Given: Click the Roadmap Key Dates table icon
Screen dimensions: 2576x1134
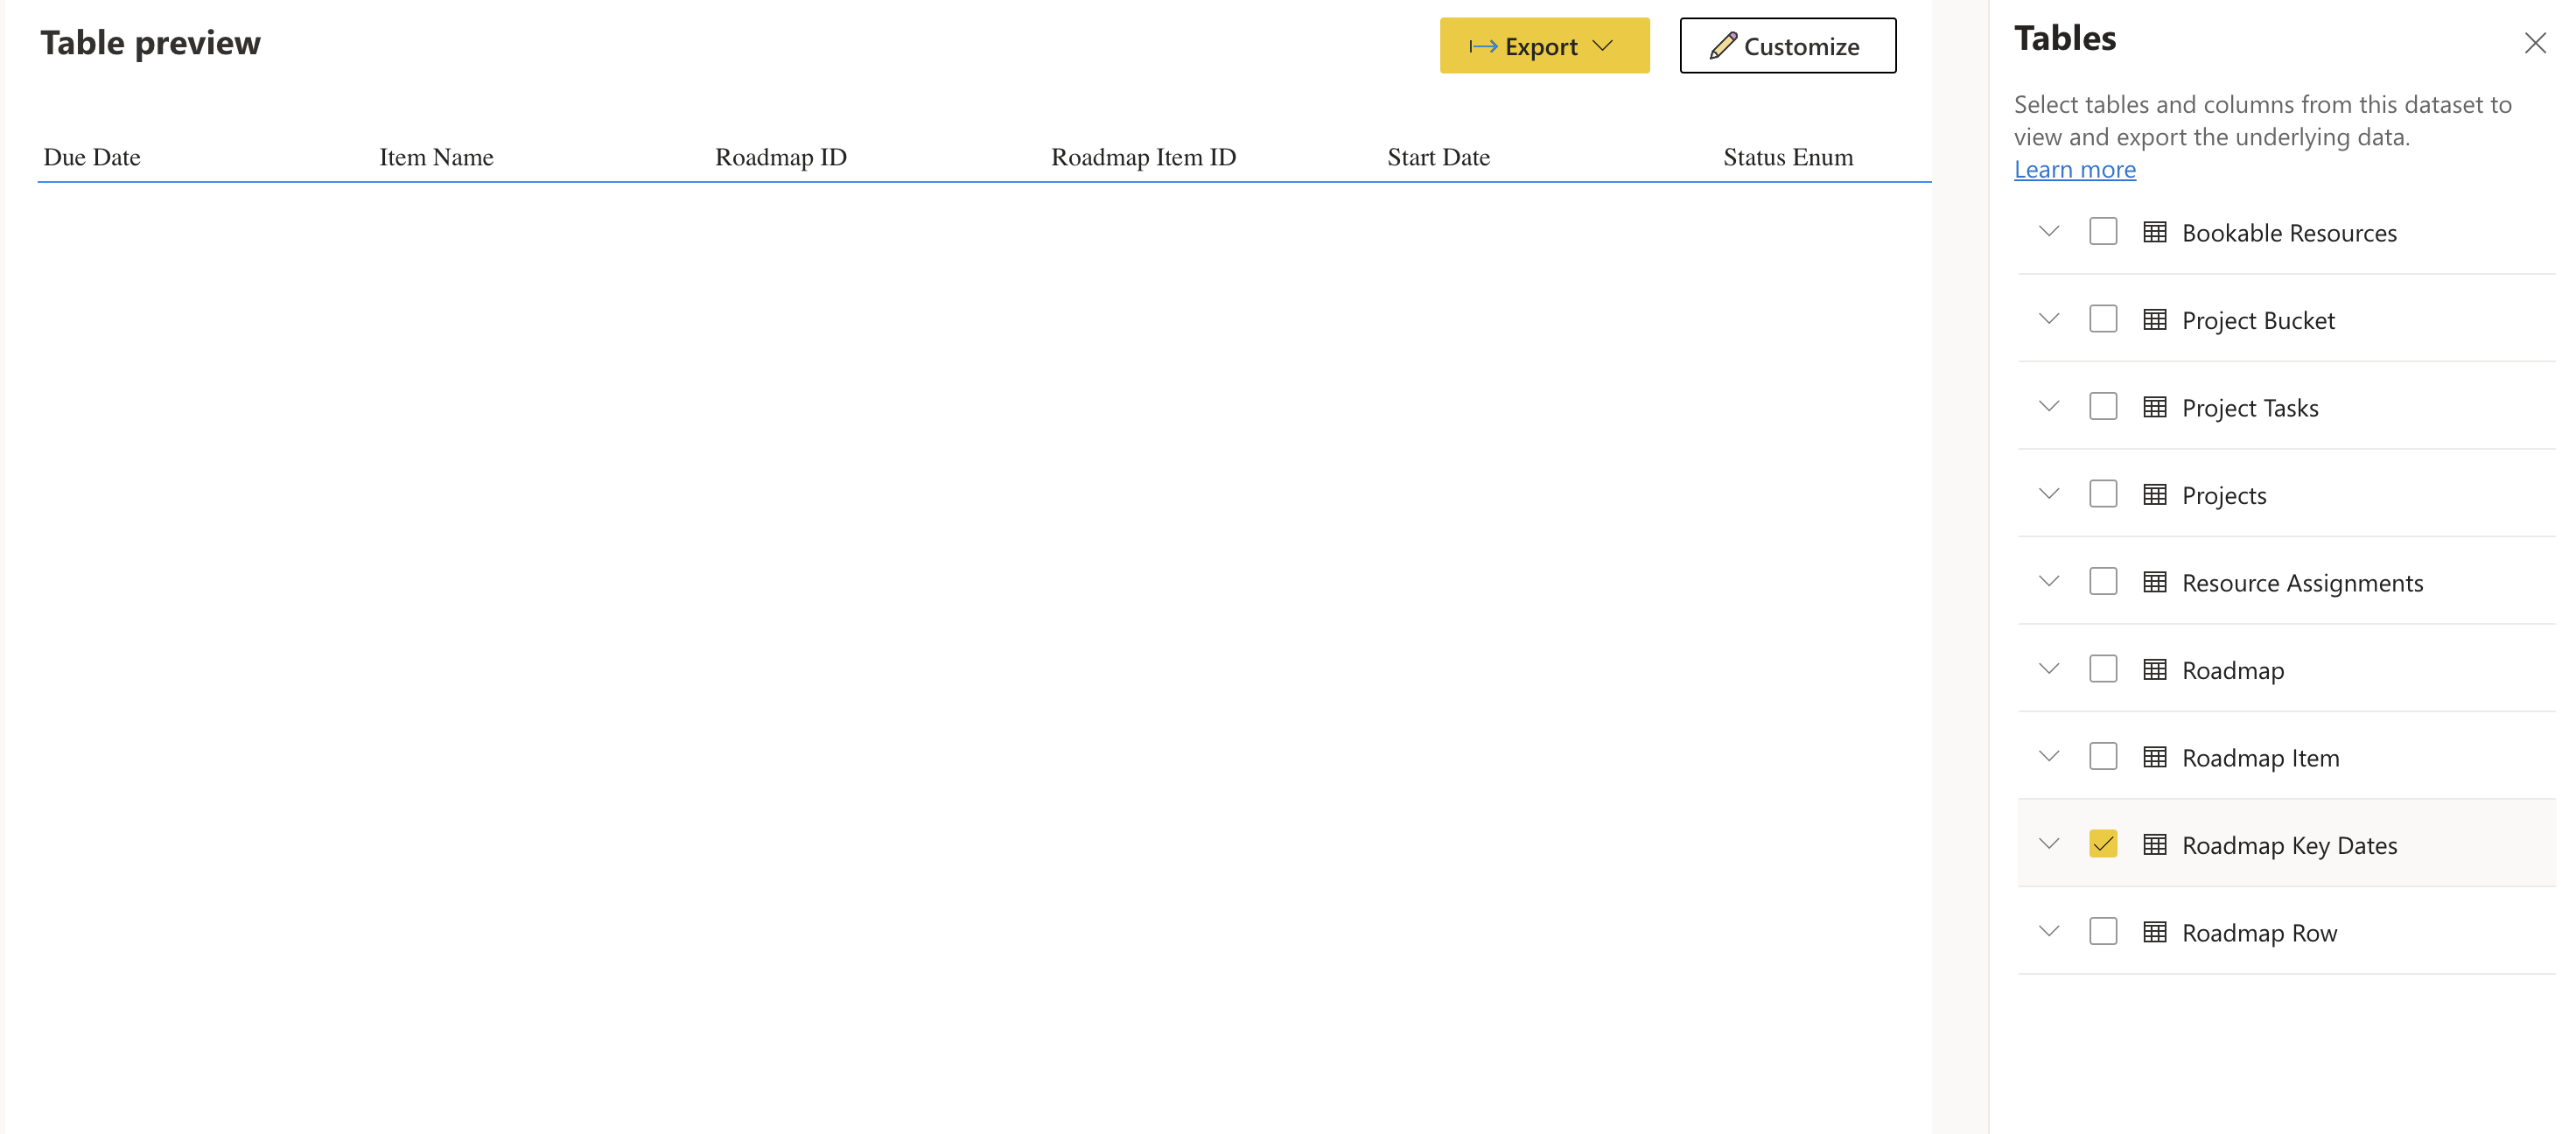Looking at the screenshot, I should 2155,844.
